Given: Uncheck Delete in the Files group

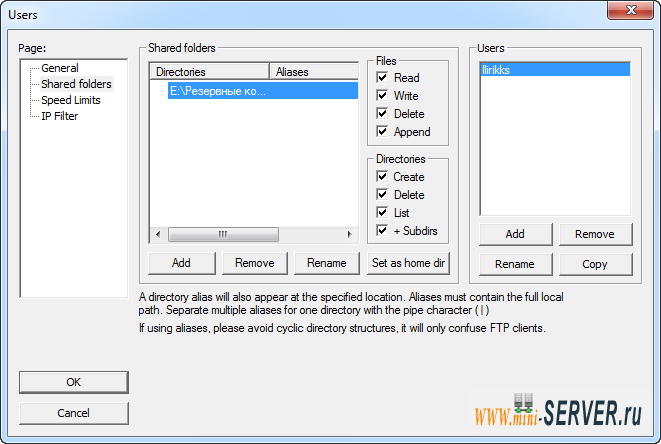Looking at the screenshot, I should pos(382,114).
